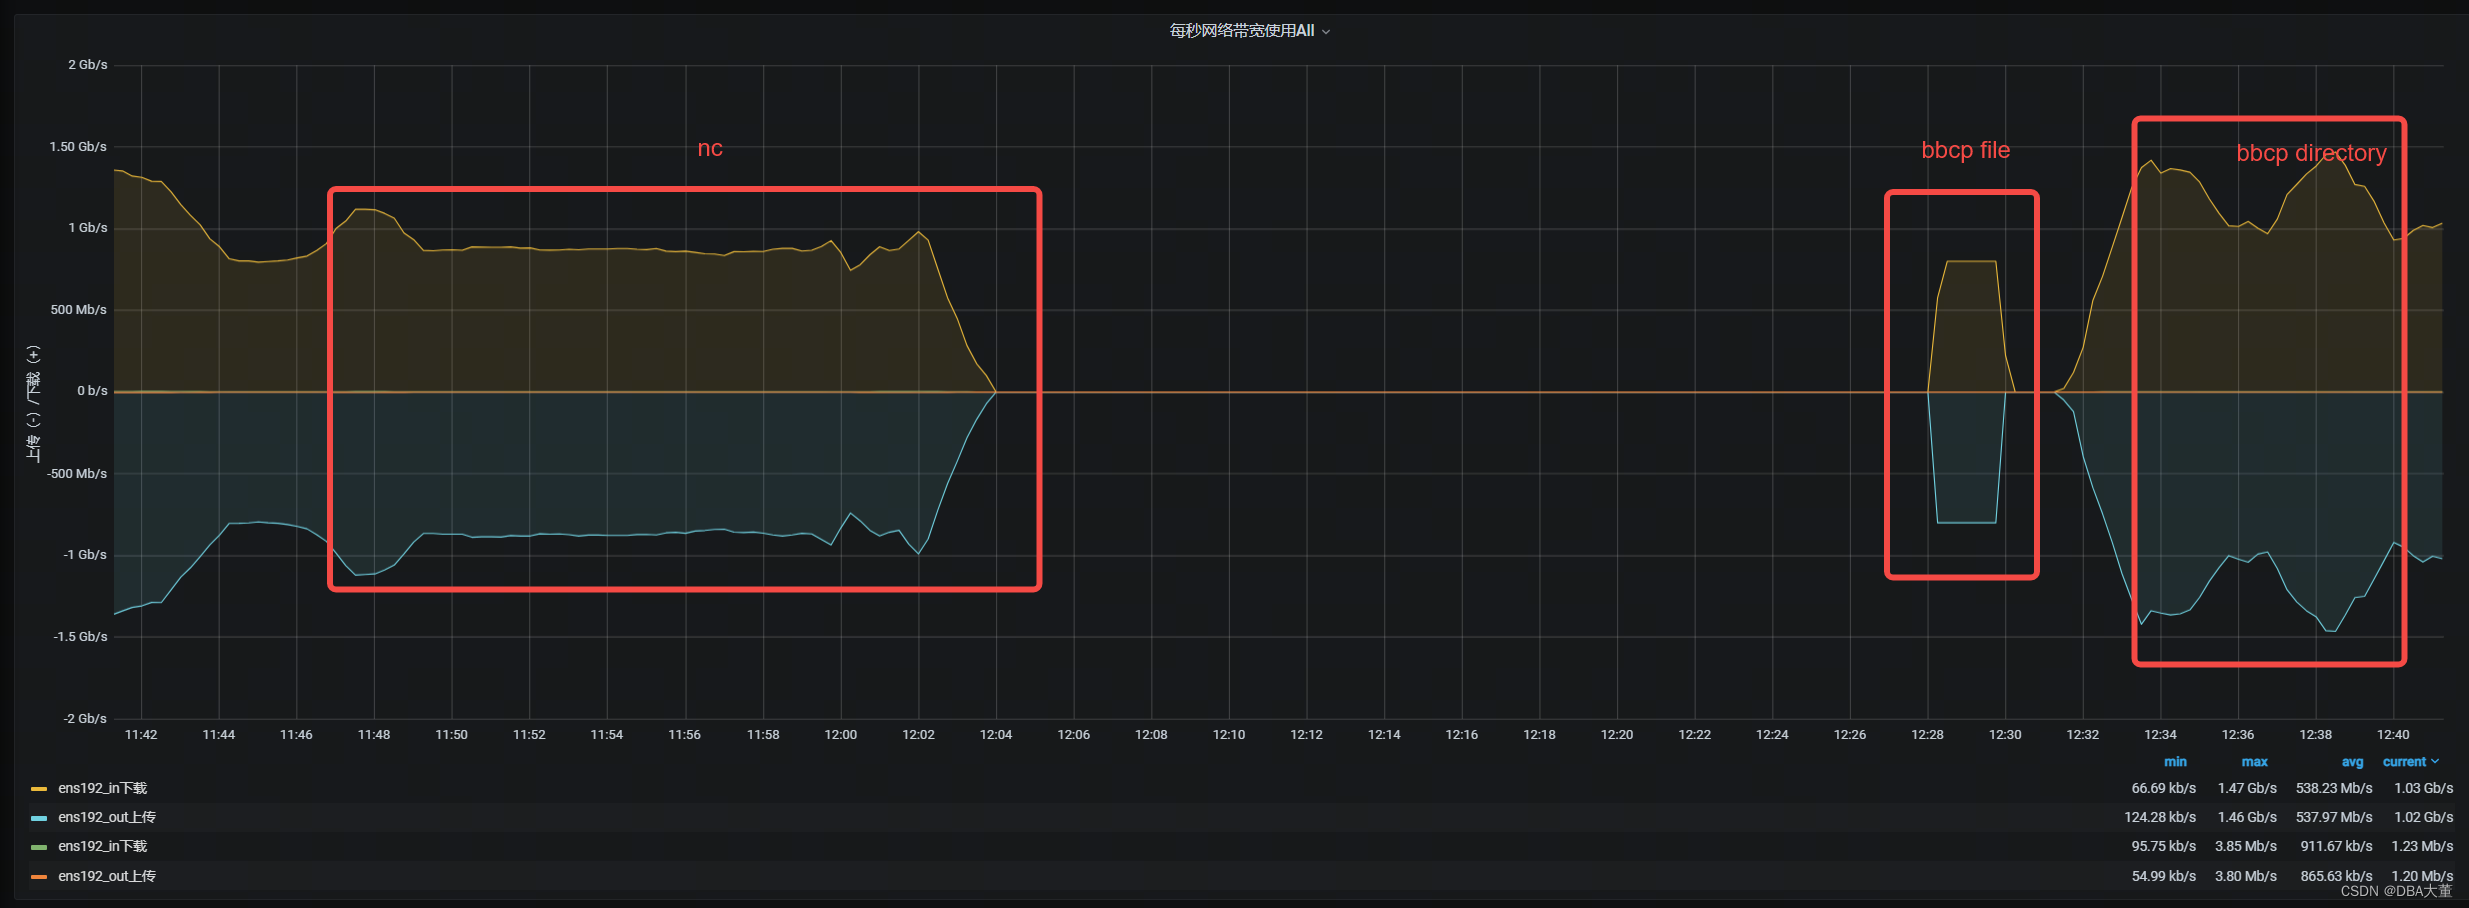Click the 11:48 time axis label

point(374,735)
